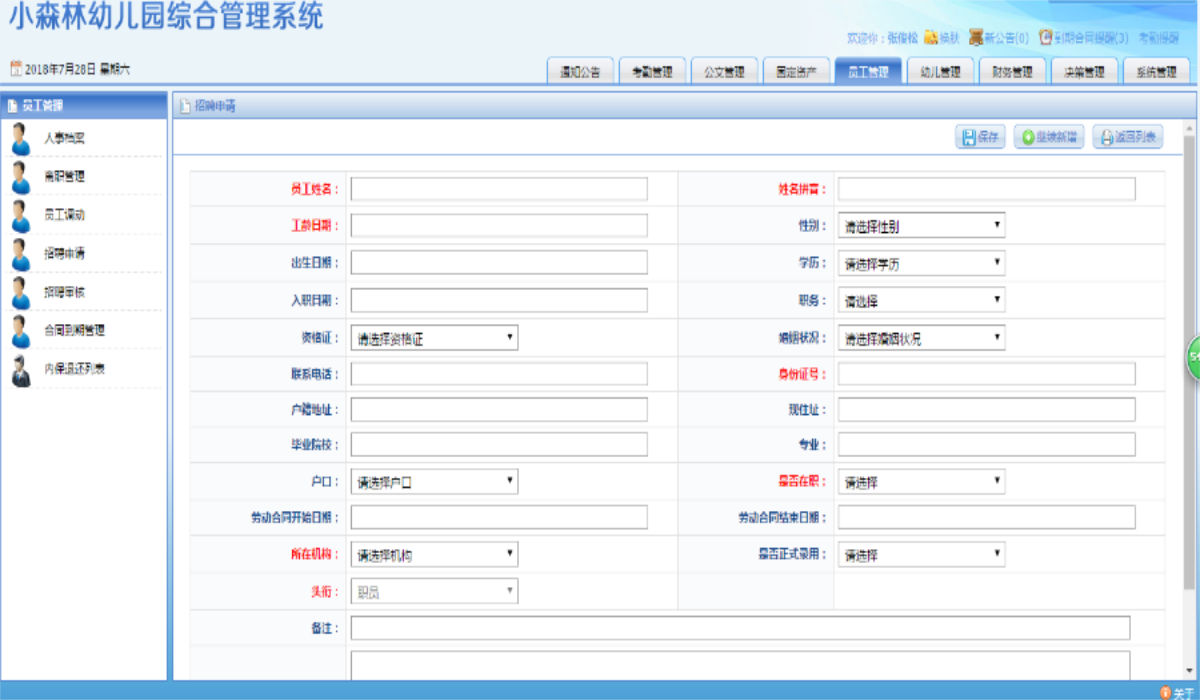1200x700 pixels.
Task: Open the 幼儿管理 tab
Action: [940, 71]
